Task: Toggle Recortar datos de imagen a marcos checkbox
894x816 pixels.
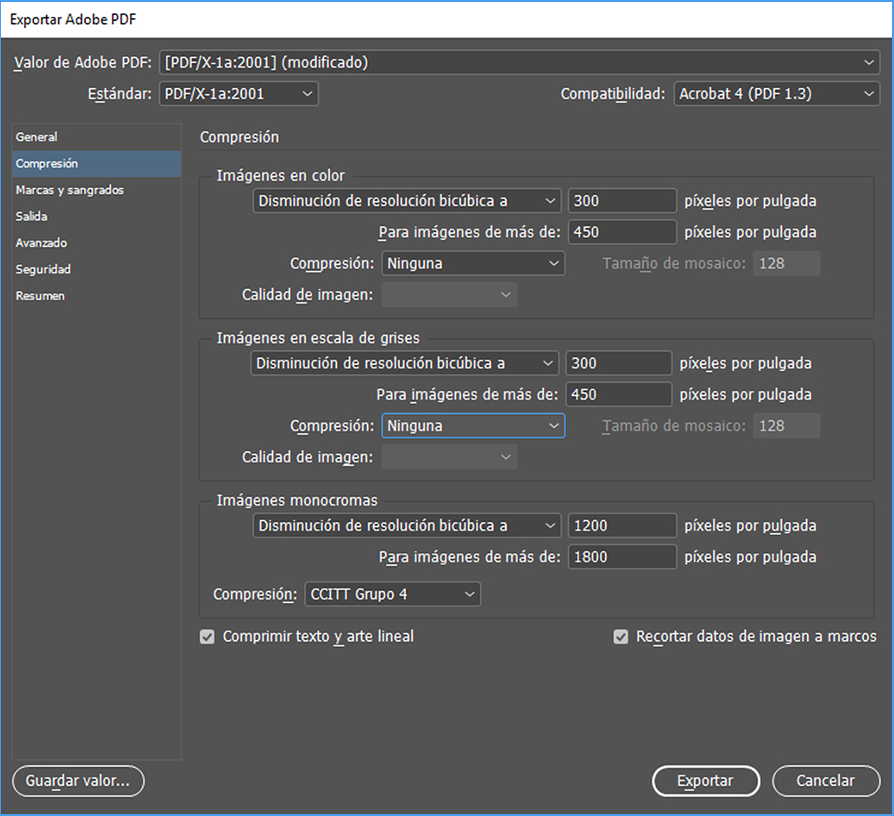Action: 621,636
